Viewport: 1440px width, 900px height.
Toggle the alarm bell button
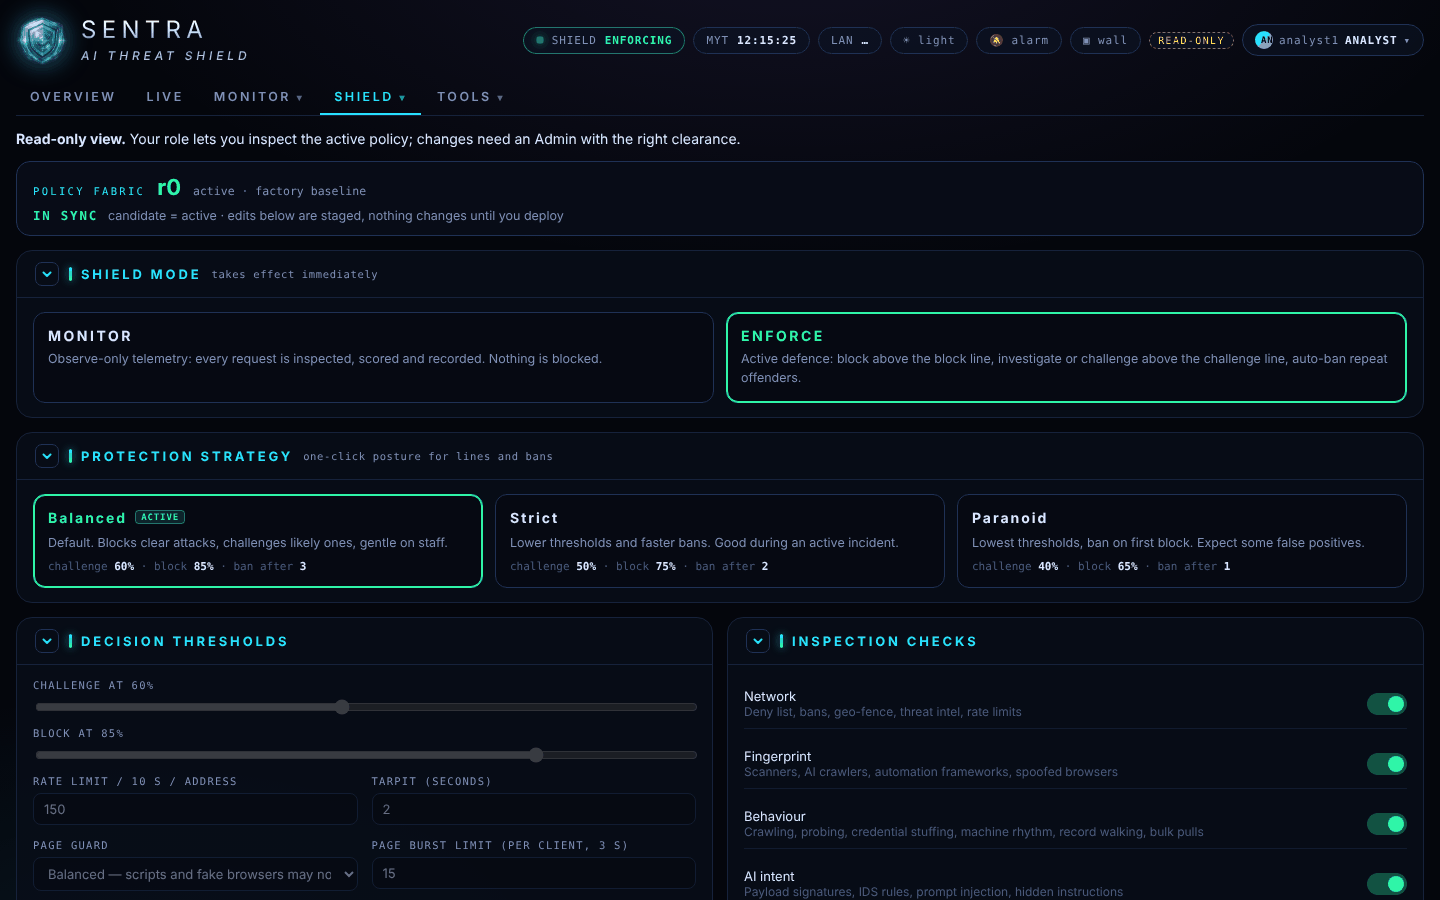pos(1019,40)
